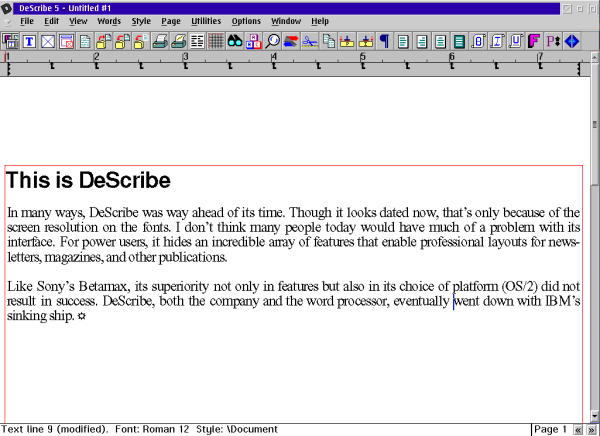The image size is (600, 436).
Task: Toggle underline with the U scroll icon
Action: coord(515,41)
